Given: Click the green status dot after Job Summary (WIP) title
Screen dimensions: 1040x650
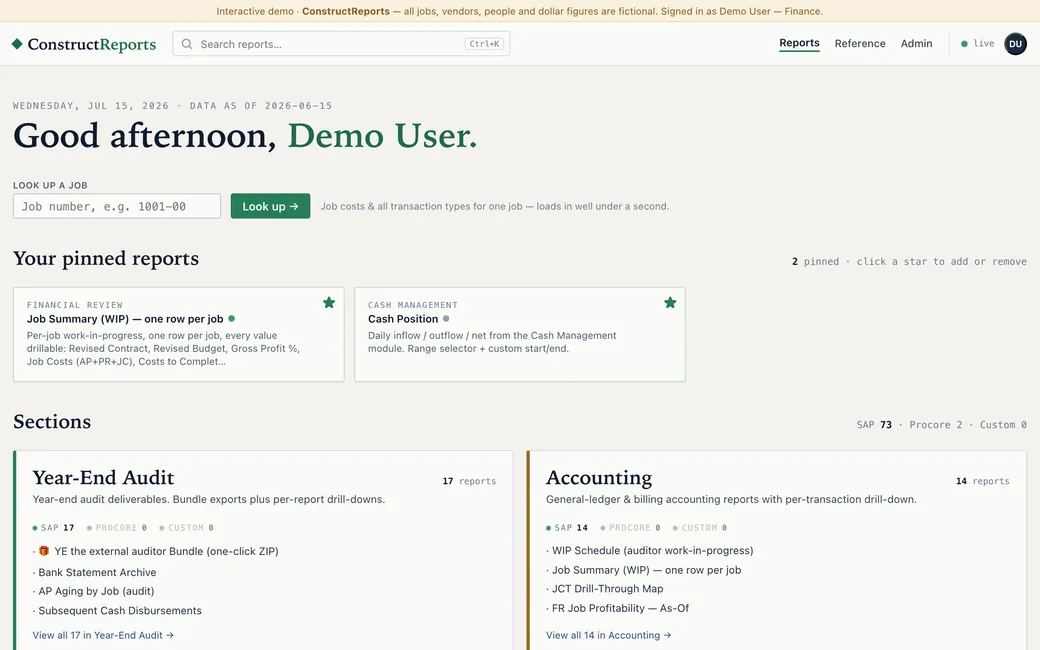Looking at the screenshot, I should point(231,318).
